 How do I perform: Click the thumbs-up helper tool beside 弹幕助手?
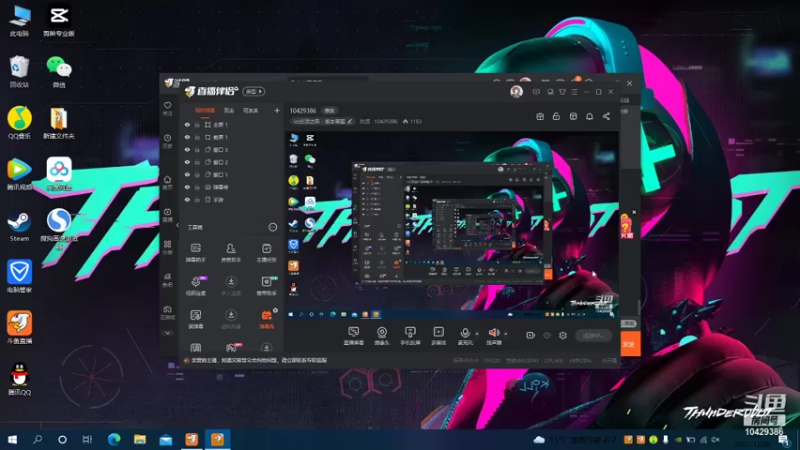231,252
